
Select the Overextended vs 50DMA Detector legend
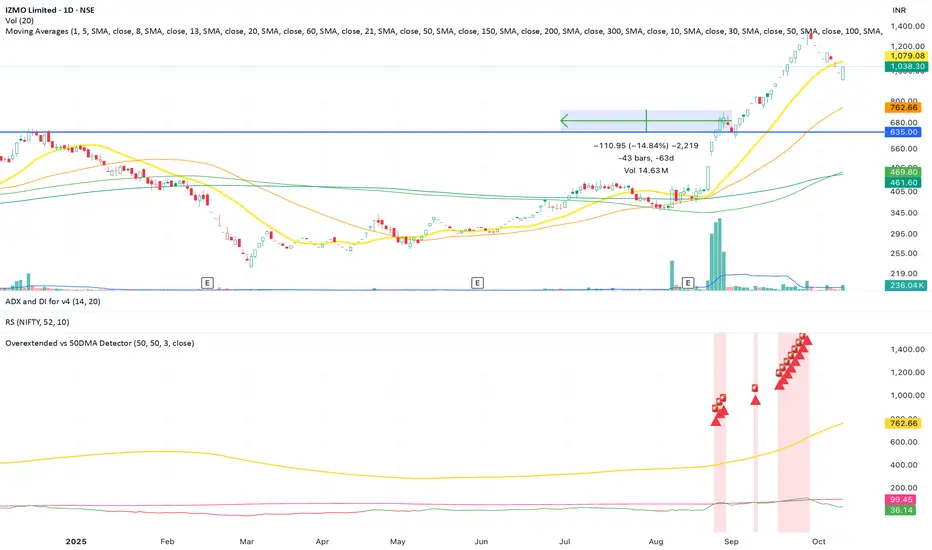tap(100, 343)
